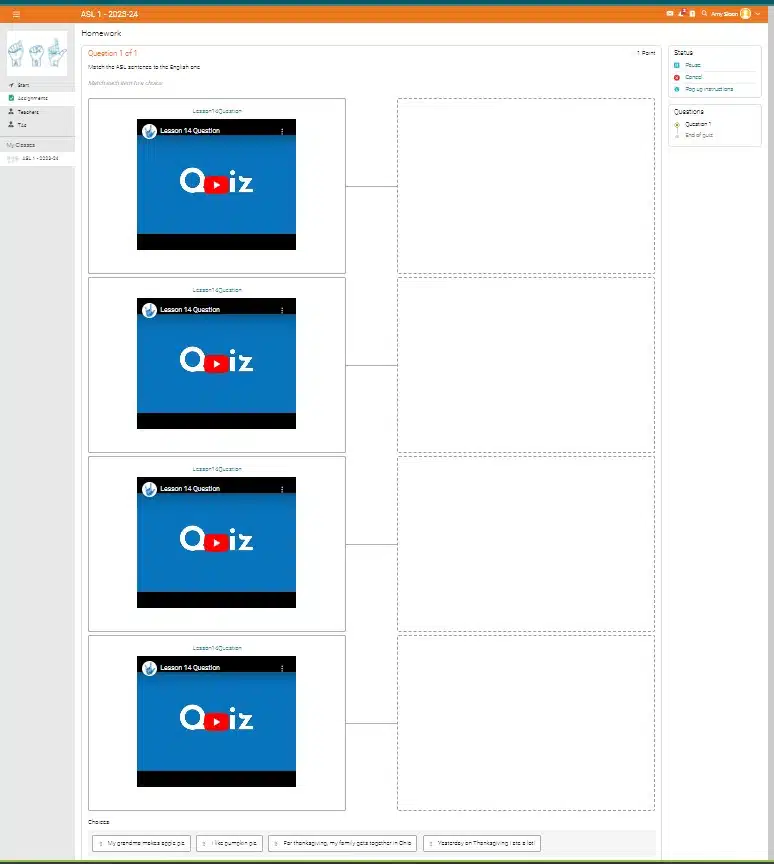Open Assignments in the sidebar
This screenshot has height=864, width=774.
pos(37,98)
